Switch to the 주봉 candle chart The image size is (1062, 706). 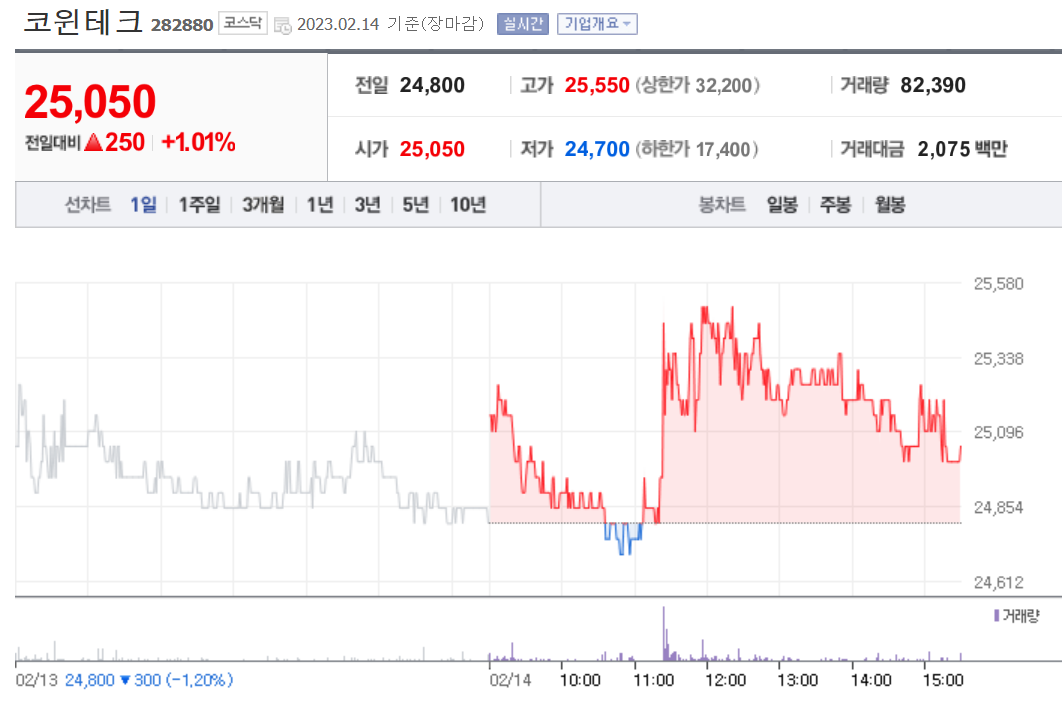coord(835,205)
